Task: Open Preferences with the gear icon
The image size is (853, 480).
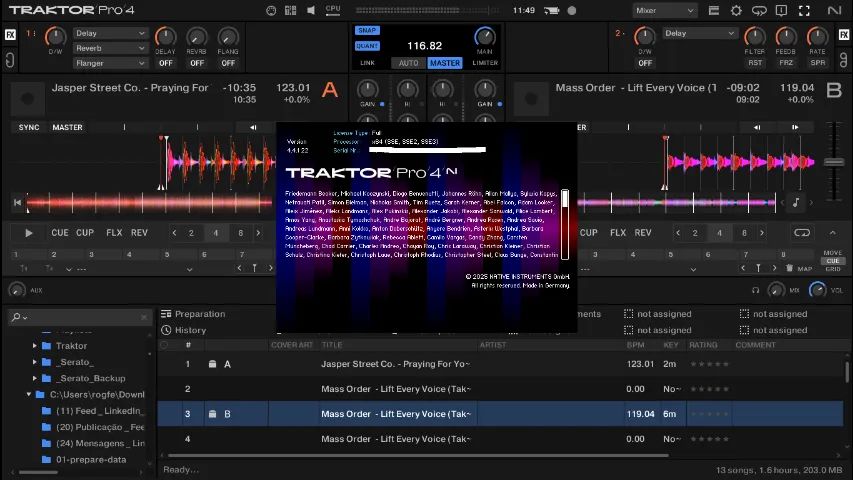Action: (736, 10)
